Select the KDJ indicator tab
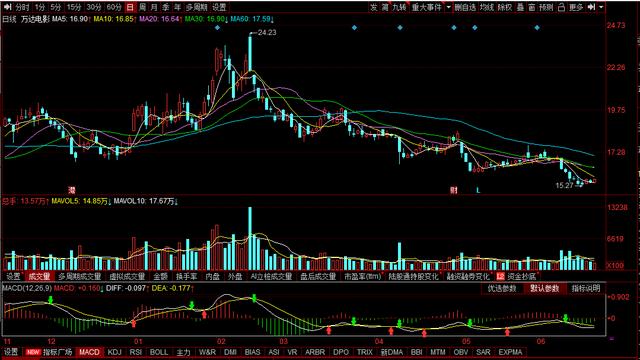Screen dimensions: 640x360 (114, 352)
